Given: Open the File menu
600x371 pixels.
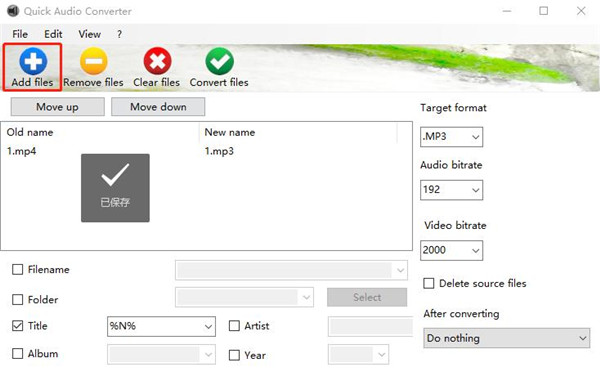Looking at the screenshot, I should pos(20,34).
